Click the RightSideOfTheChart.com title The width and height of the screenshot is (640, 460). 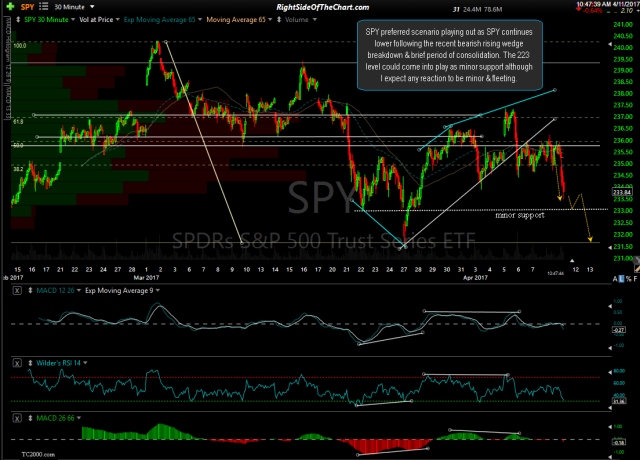322,7
